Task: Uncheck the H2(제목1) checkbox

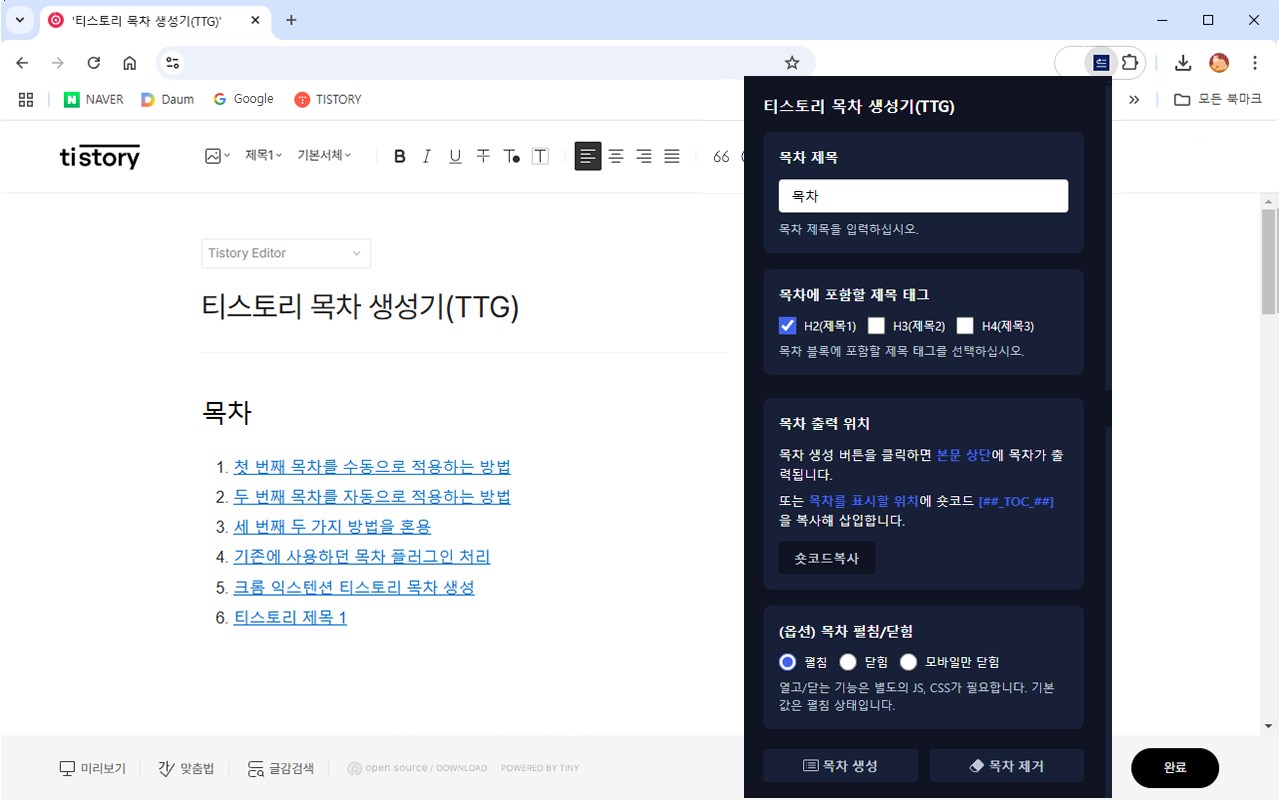Action: pos(787,325)
